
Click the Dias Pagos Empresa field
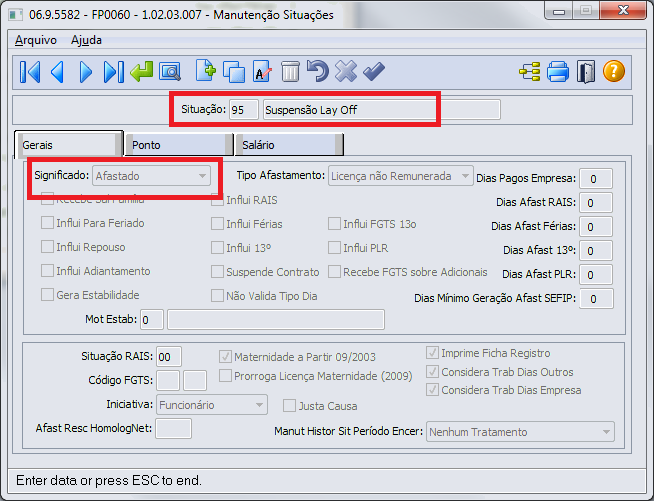(596, 179)
